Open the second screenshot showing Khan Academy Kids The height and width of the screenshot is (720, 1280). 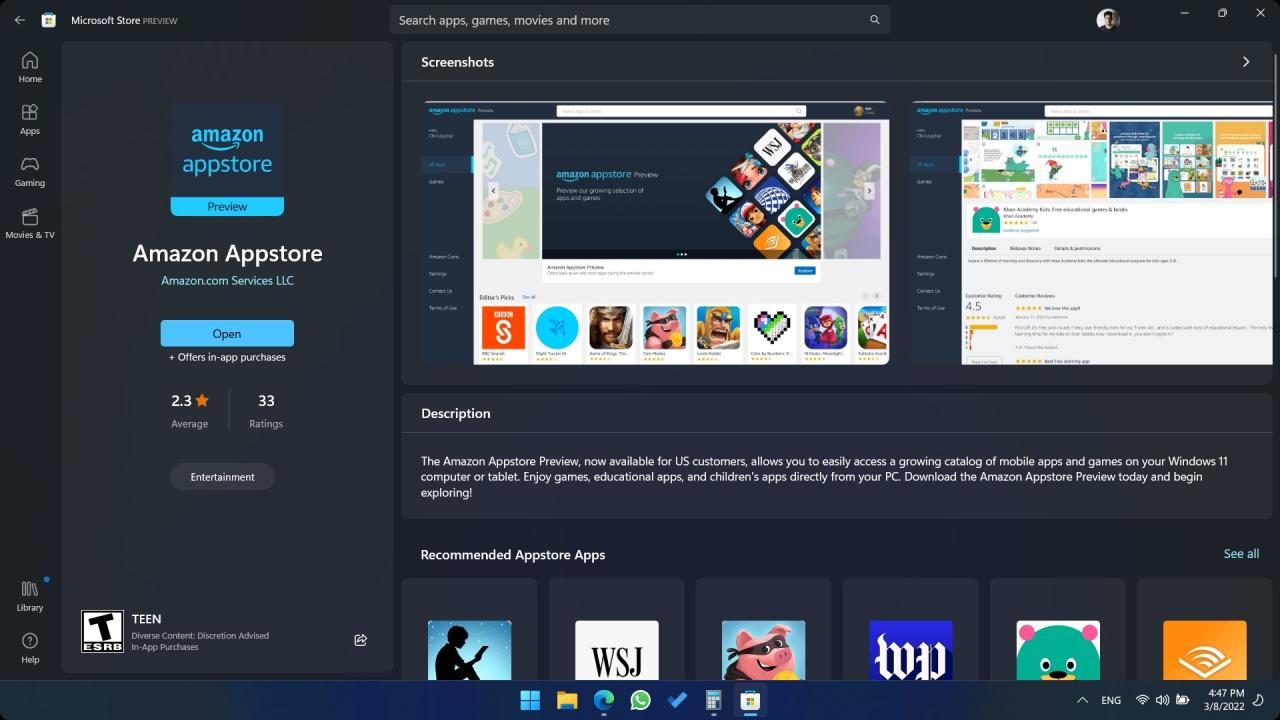[x=1092, y=233]
